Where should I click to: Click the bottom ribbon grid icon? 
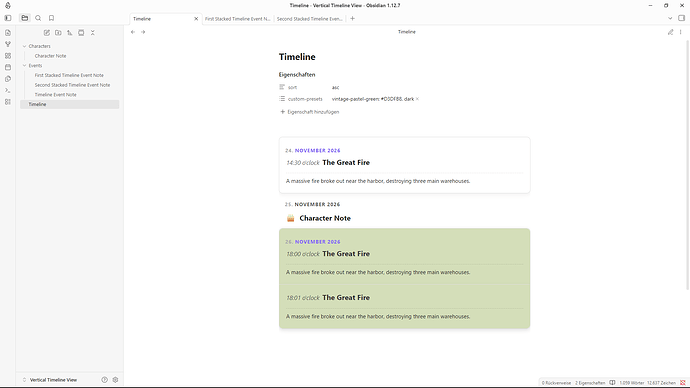coord(7,102)
